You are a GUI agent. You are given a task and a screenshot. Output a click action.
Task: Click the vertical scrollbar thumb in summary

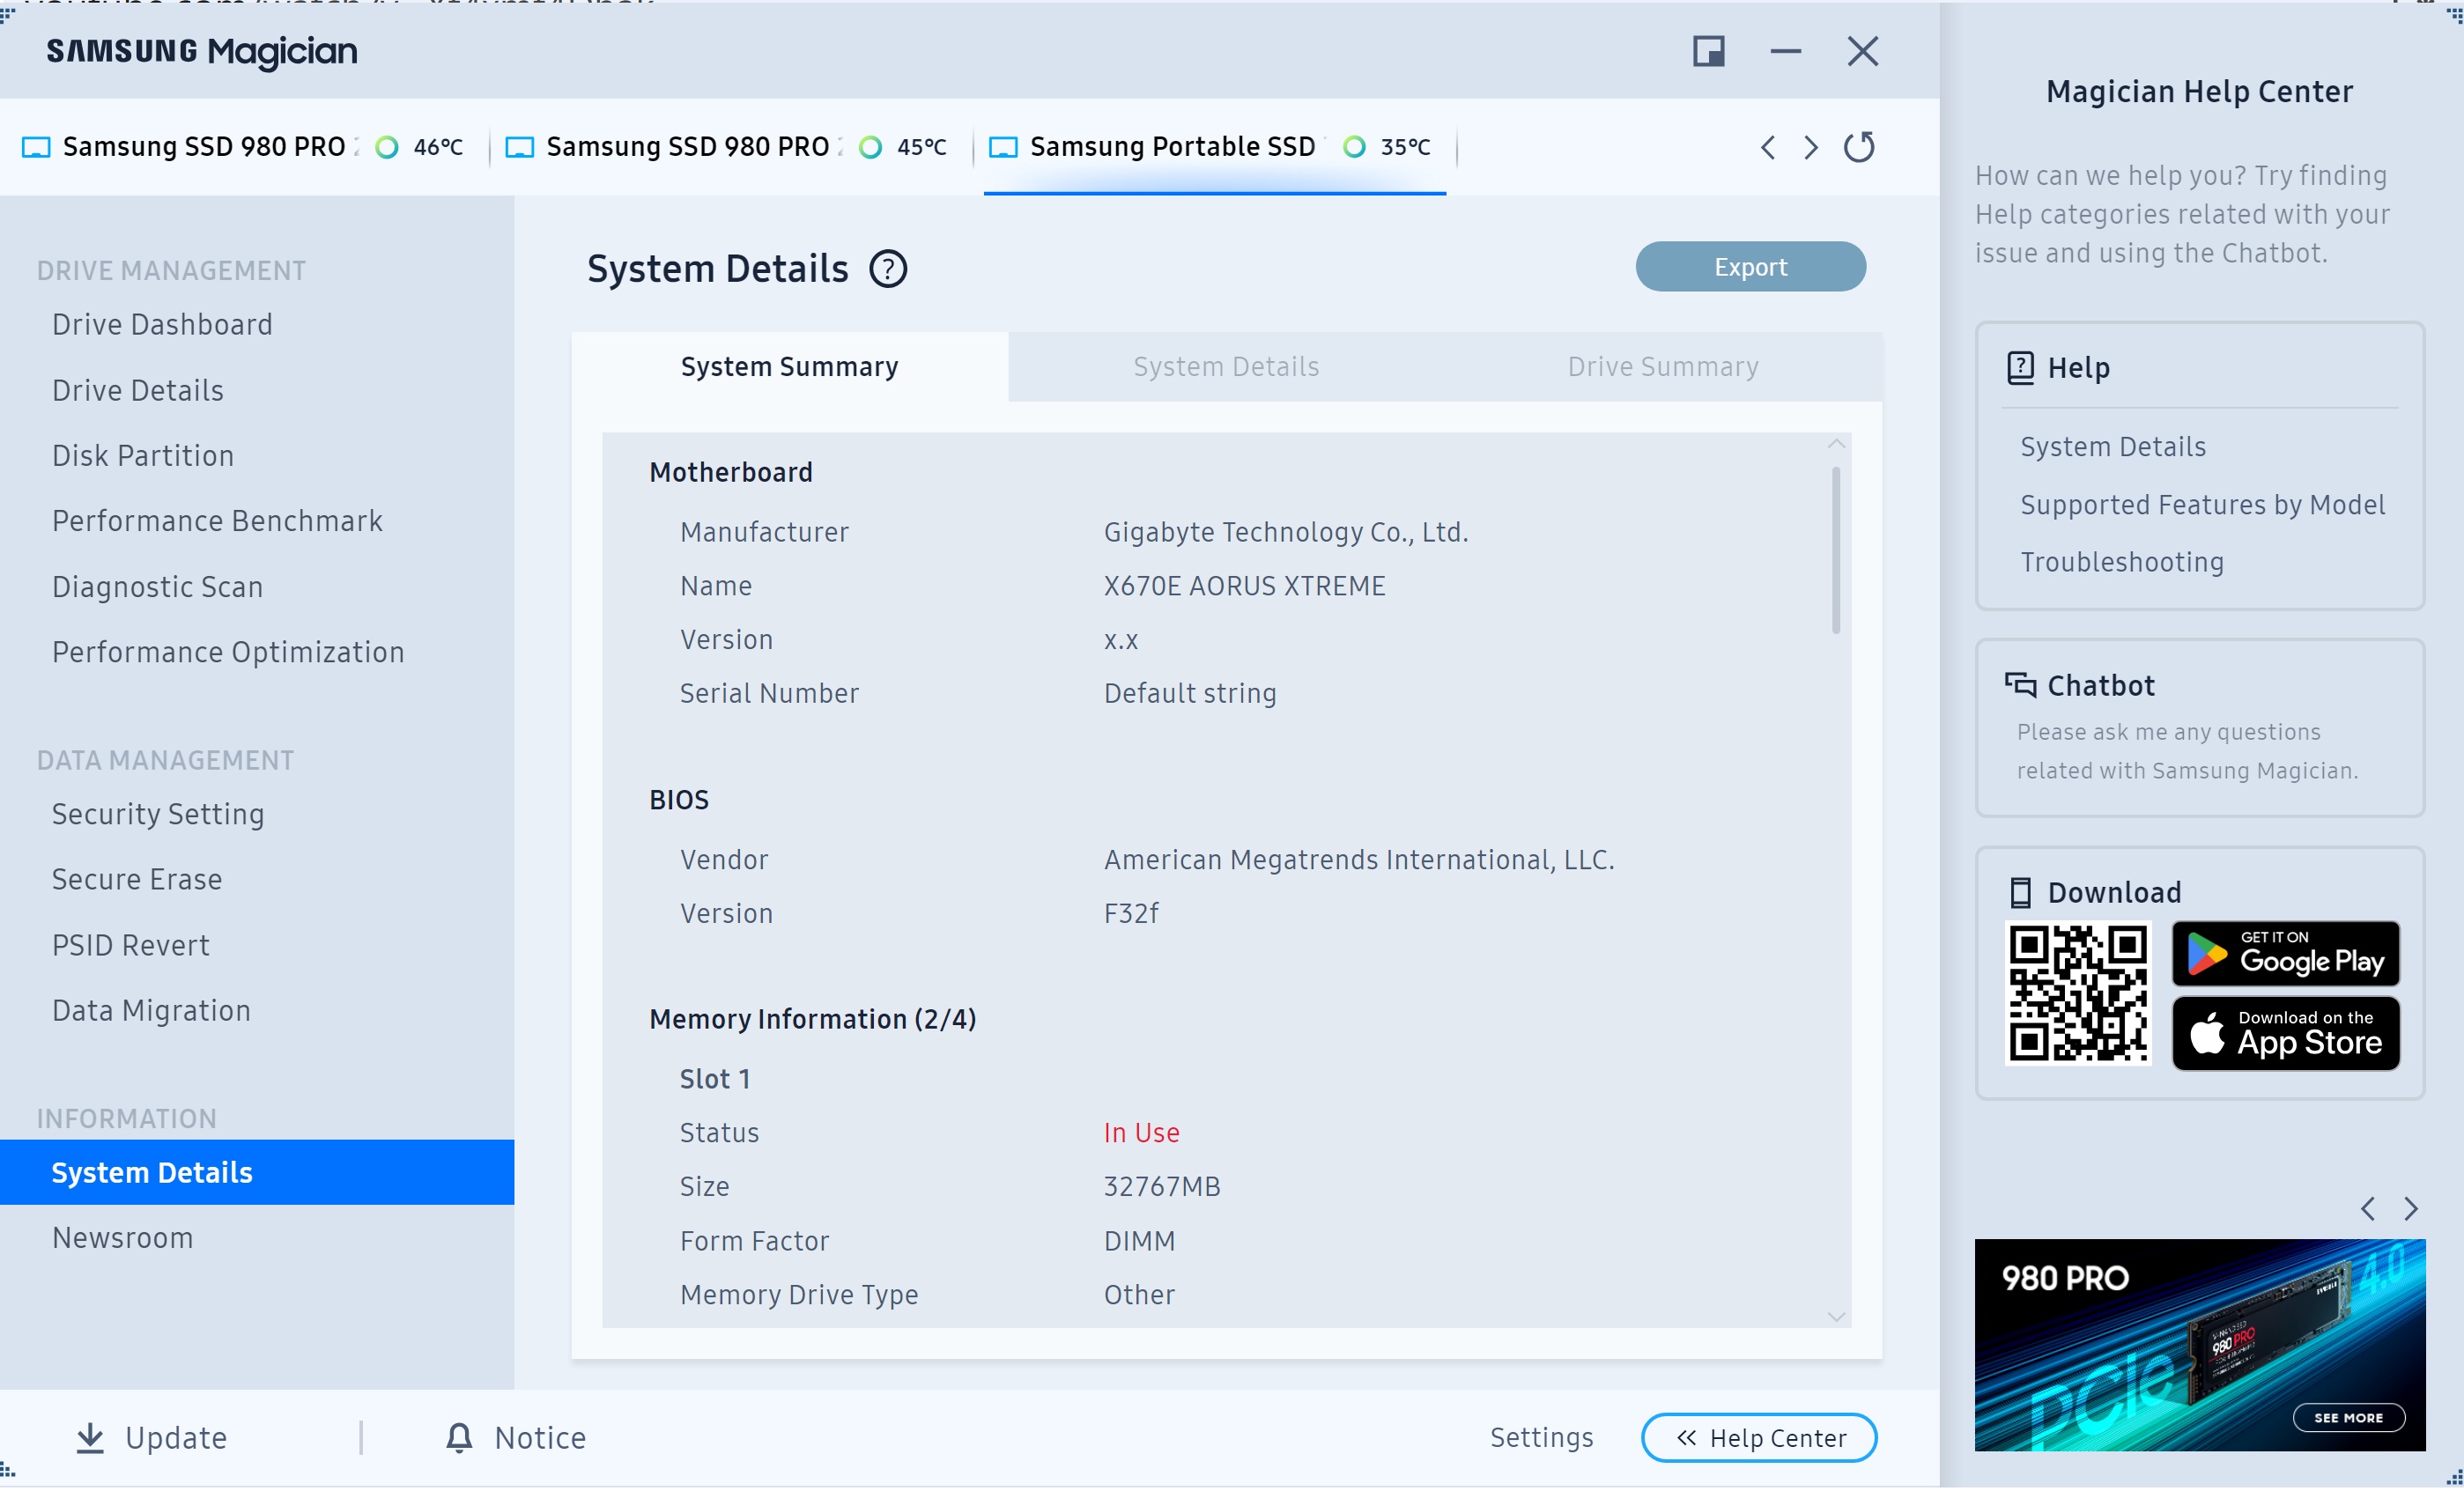[x=1836, y=551]
